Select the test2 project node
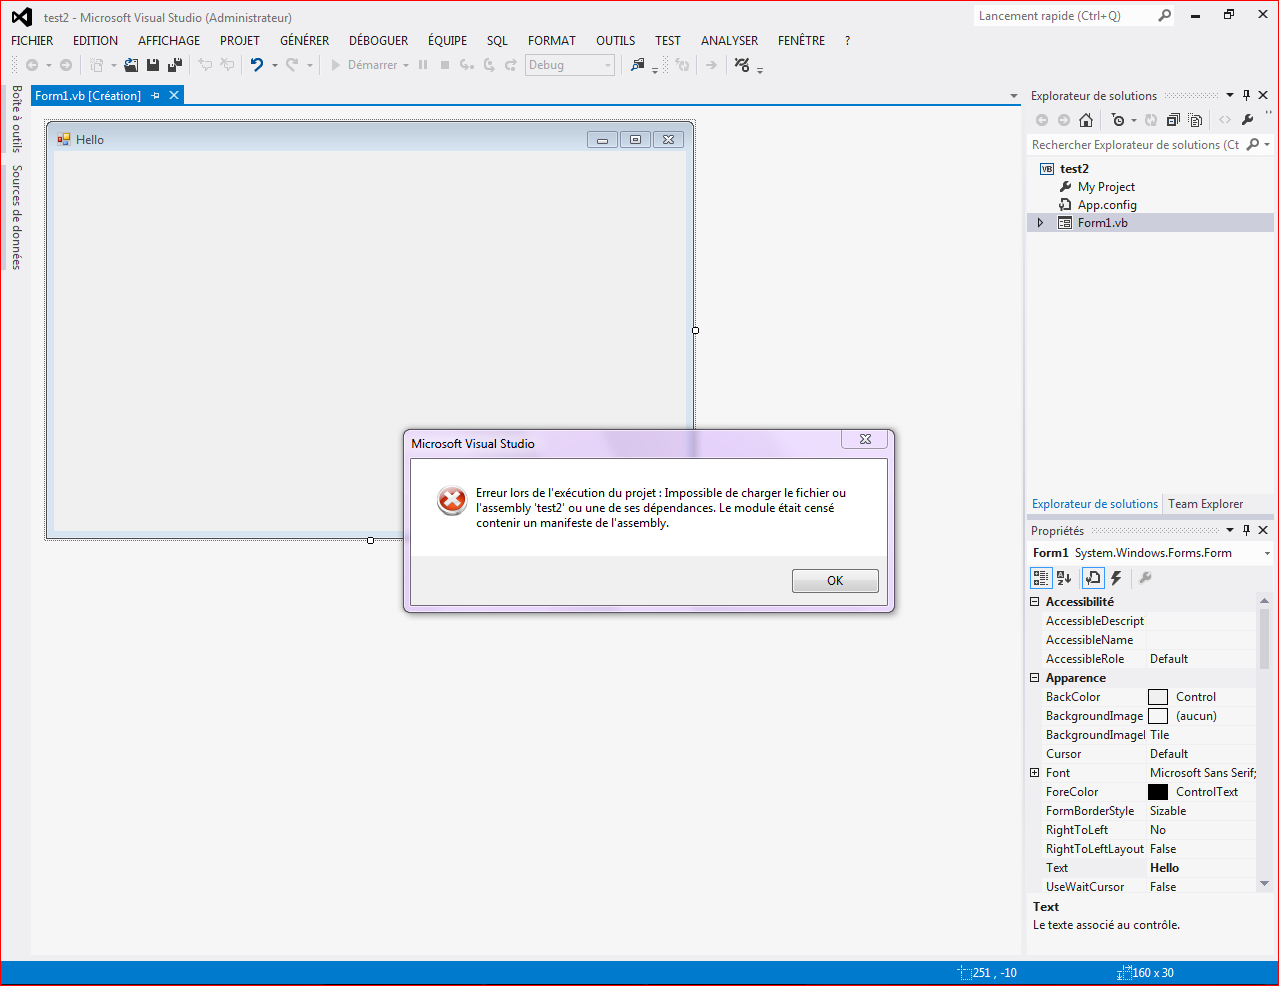Screen dimensions: 1279x986 [x=1074, y=169]
